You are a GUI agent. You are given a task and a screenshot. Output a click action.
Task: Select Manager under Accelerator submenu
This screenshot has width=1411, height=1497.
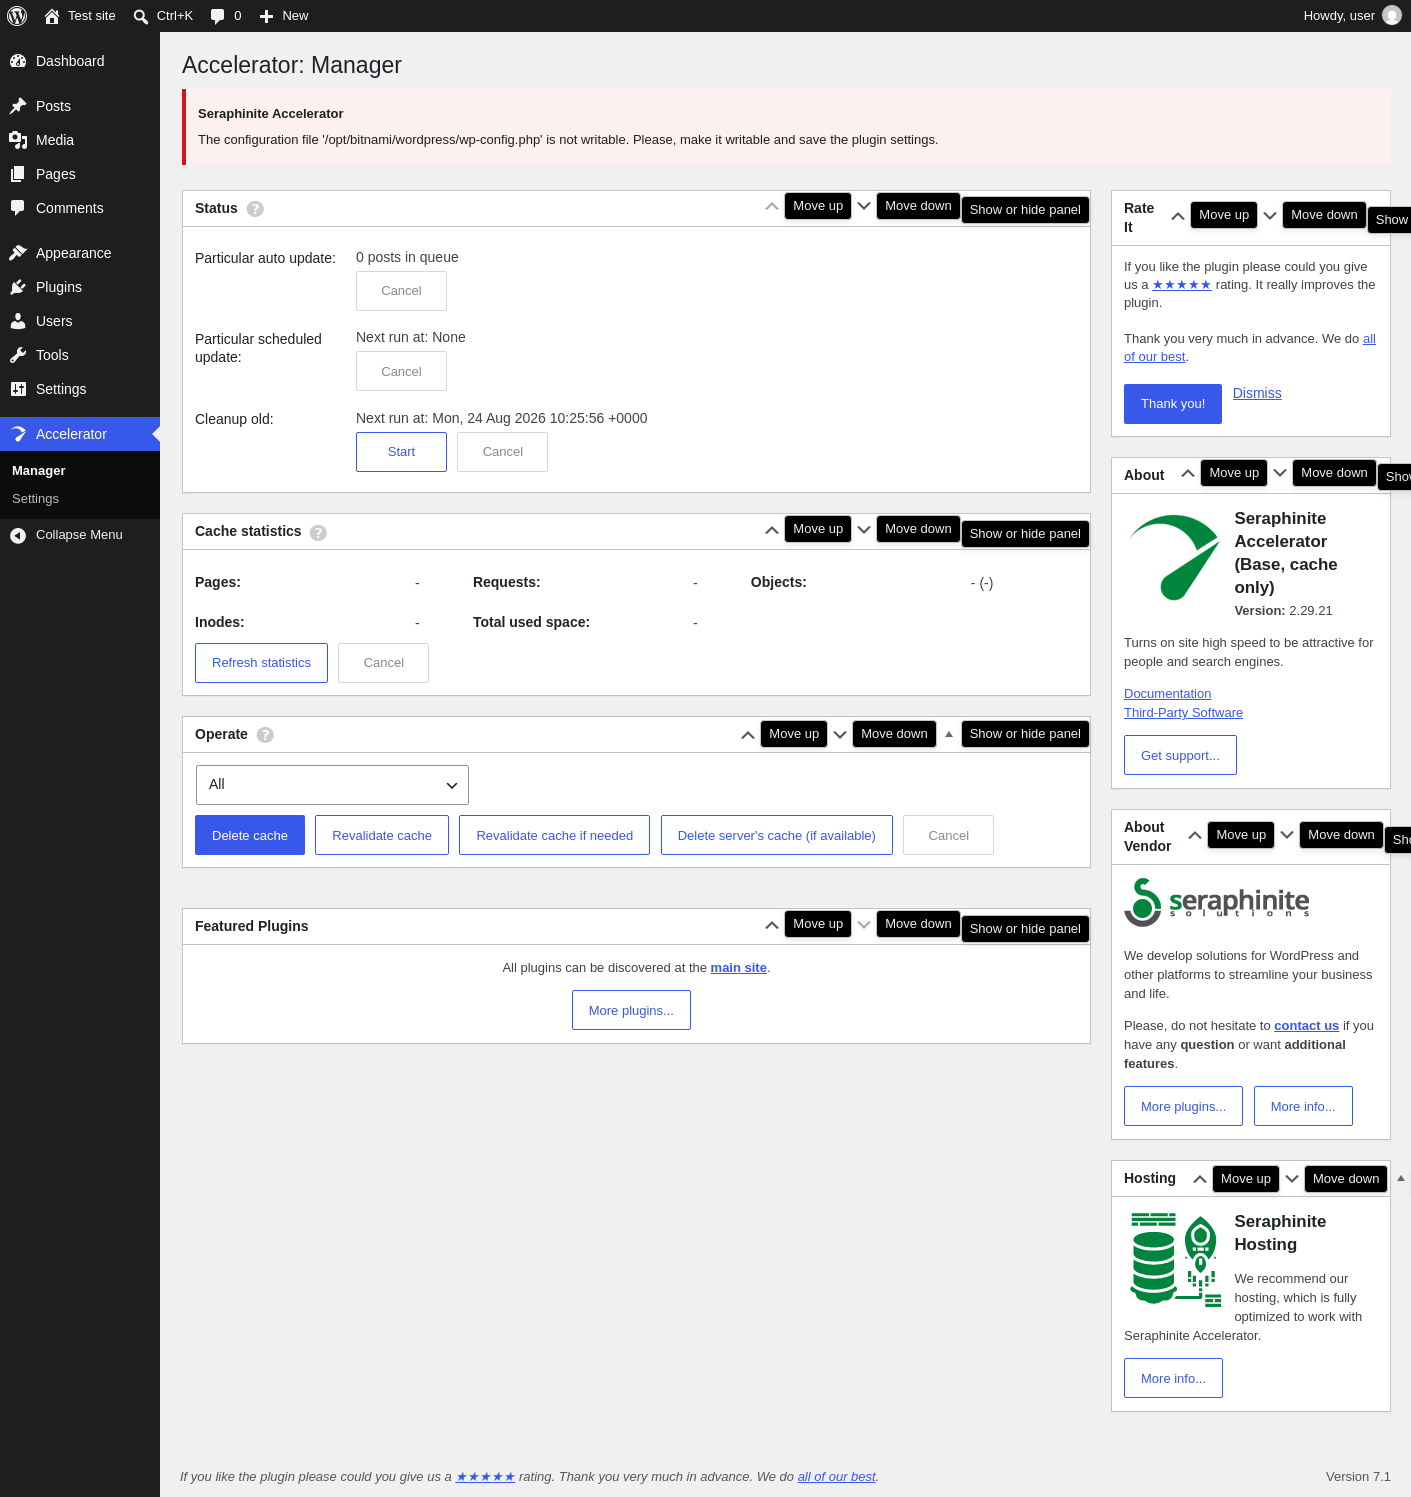click(39, 471)
